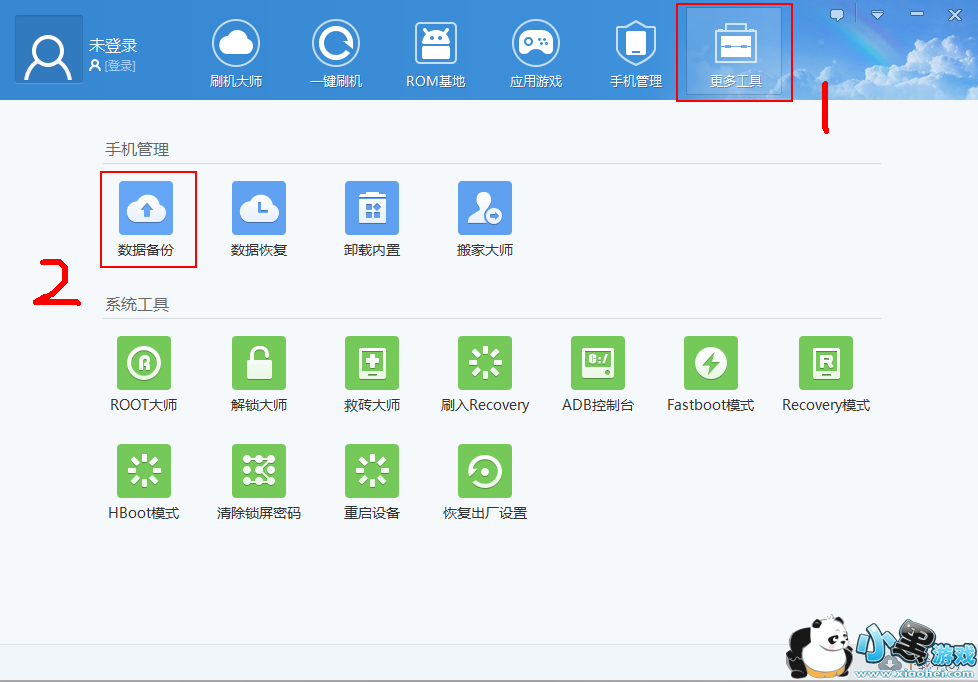Click the 未登录 status text
Viewport: 978px width, 682px height.
tap(113, 45)
